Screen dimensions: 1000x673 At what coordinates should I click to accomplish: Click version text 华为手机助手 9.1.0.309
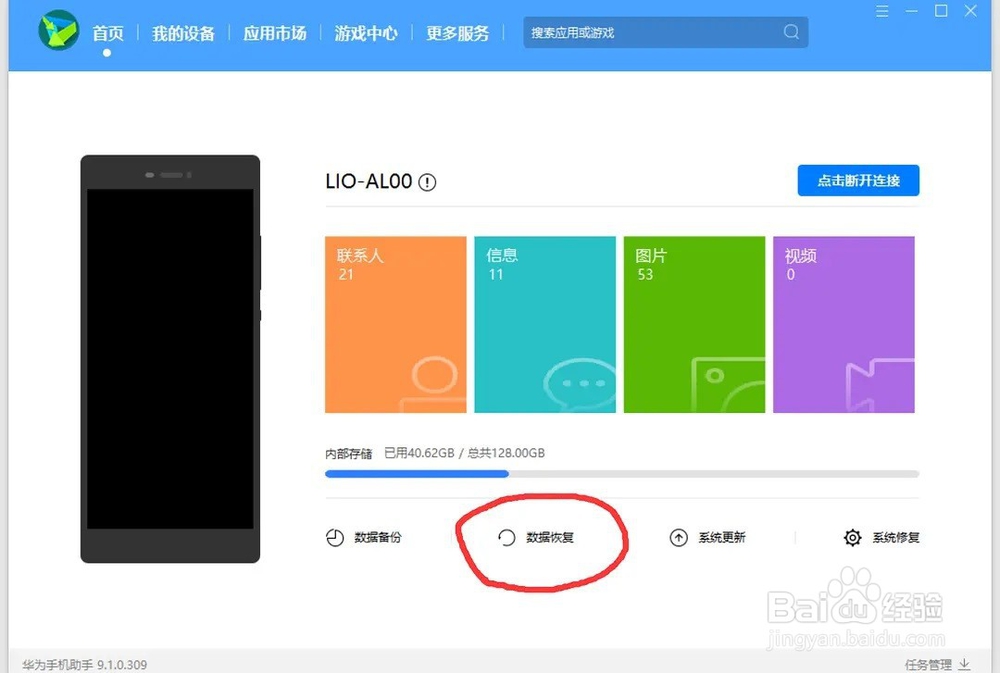click(84, 665)
